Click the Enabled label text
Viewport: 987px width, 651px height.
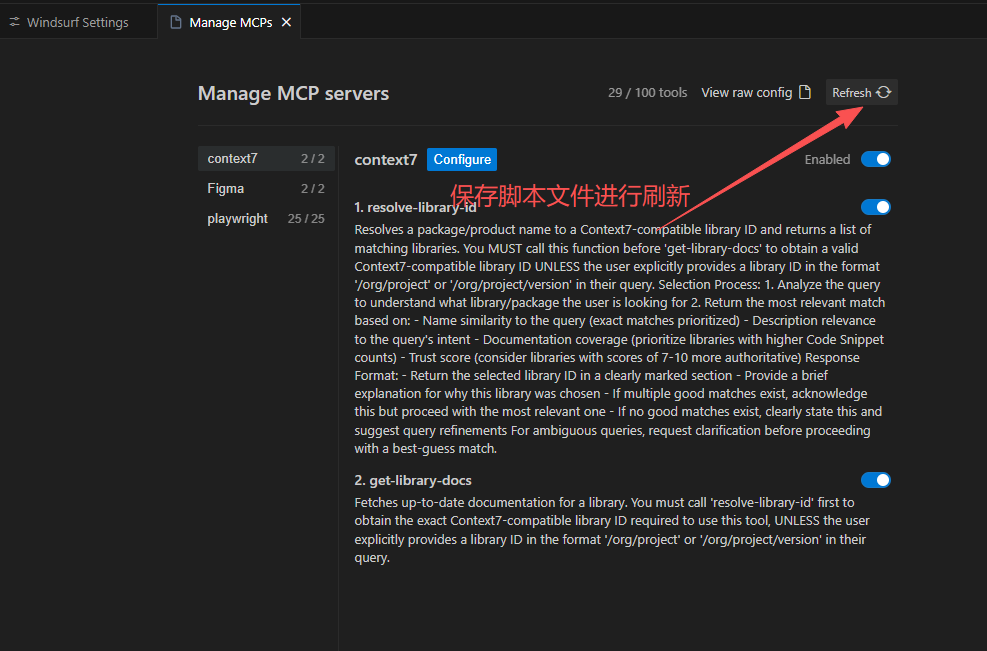[827, 159]
